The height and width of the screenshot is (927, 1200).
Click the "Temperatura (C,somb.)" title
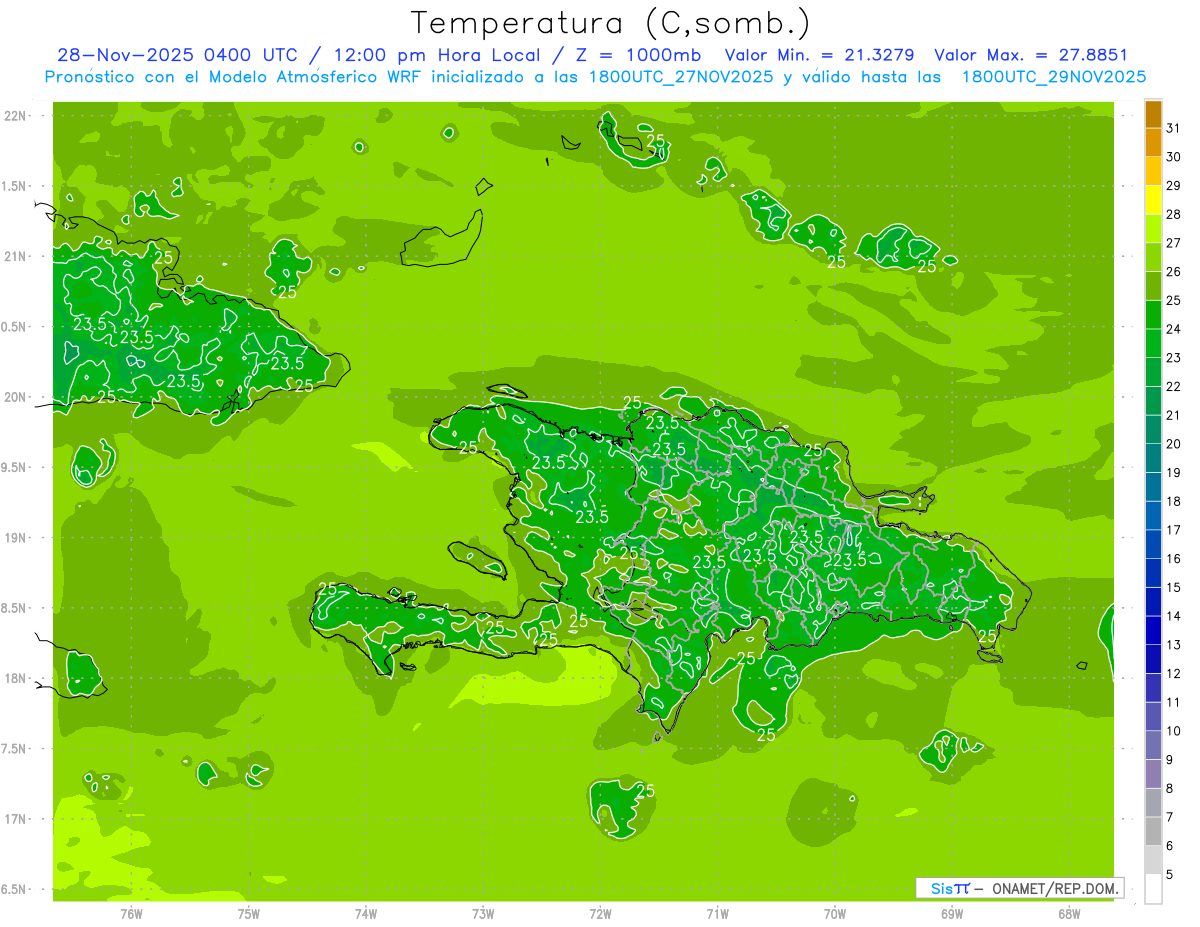611,23
